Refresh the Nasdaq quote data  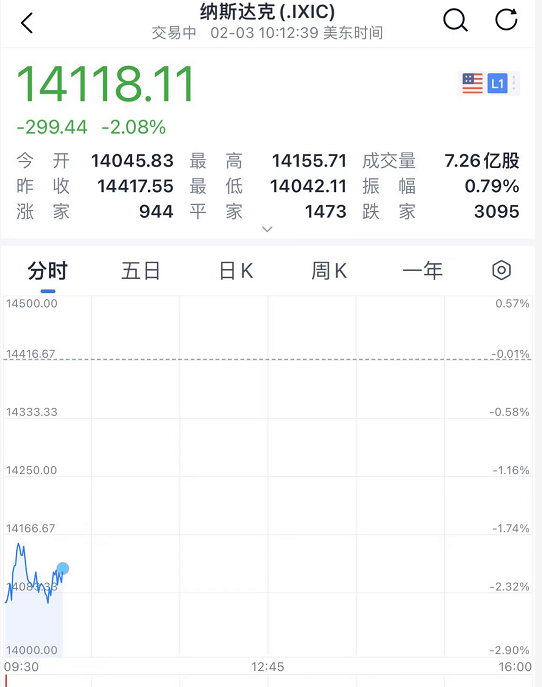(506, 20)
